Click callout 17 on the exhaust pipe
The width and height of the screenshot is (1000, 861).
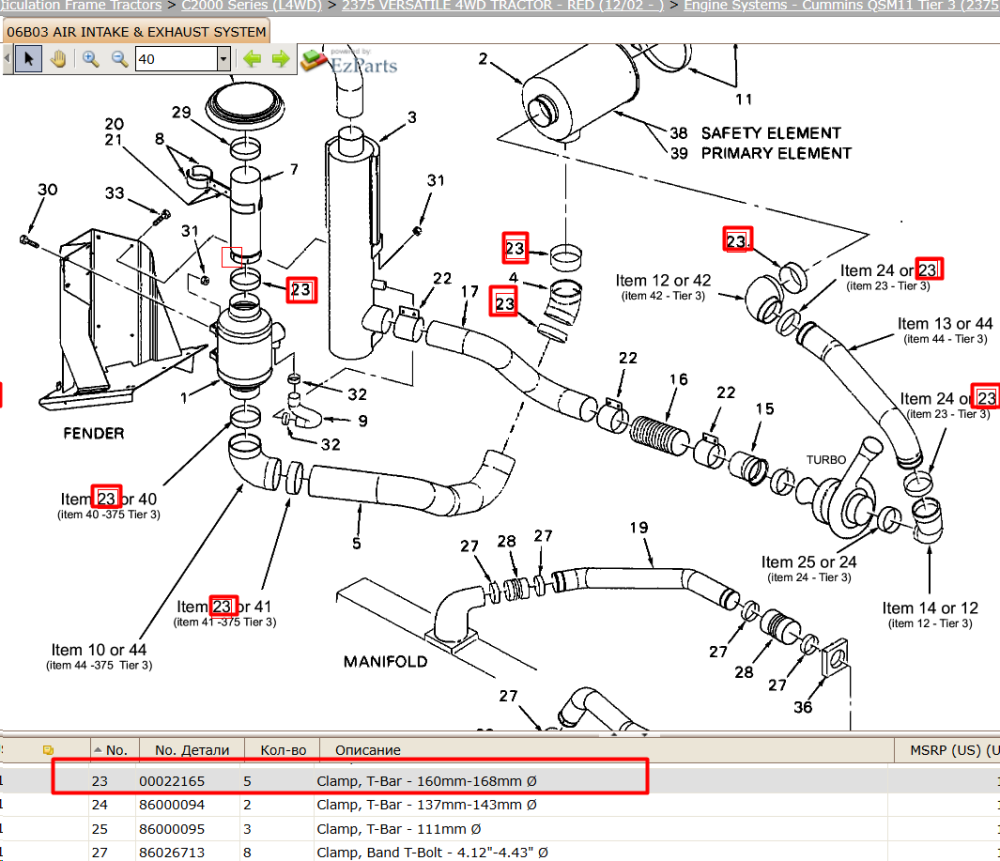click(x=470, y=291)
